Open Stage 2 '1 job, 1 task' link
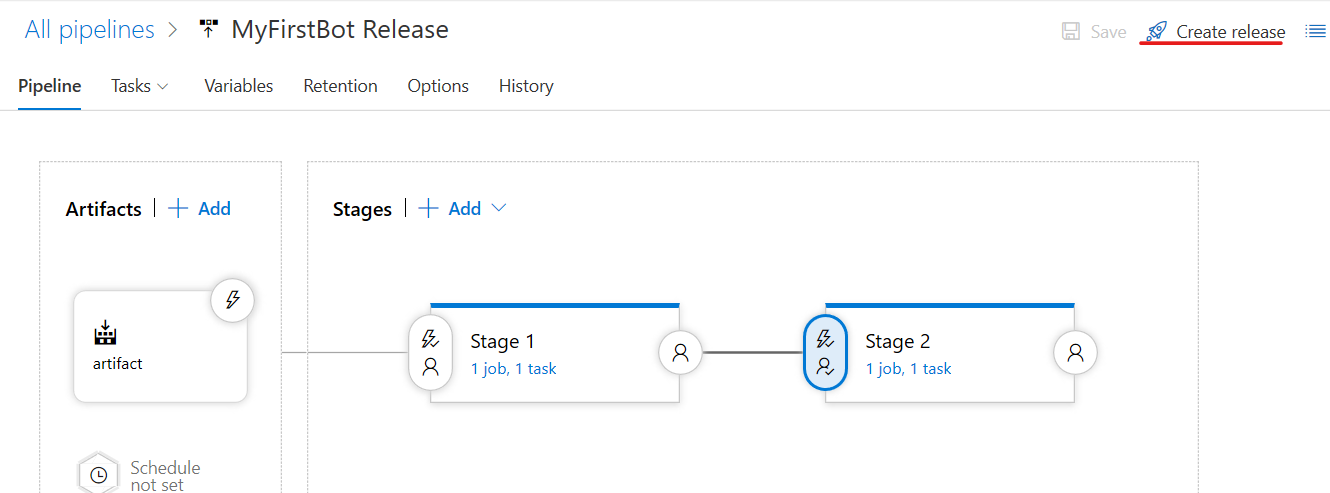Viewport: 1330px width, 493px height. (x=908, y=369)
